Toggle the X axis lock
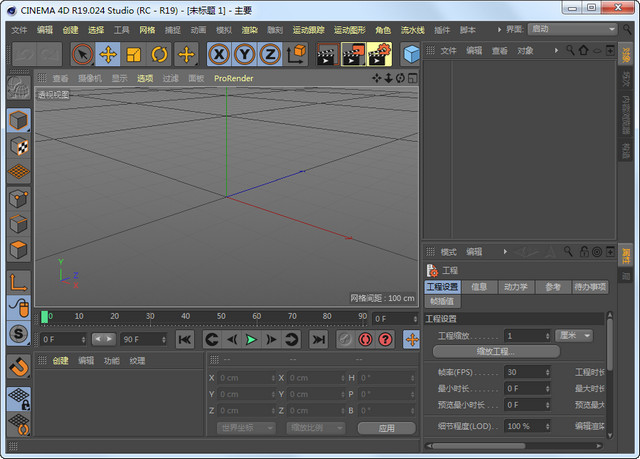640x459 pixels. click(218, 54)
